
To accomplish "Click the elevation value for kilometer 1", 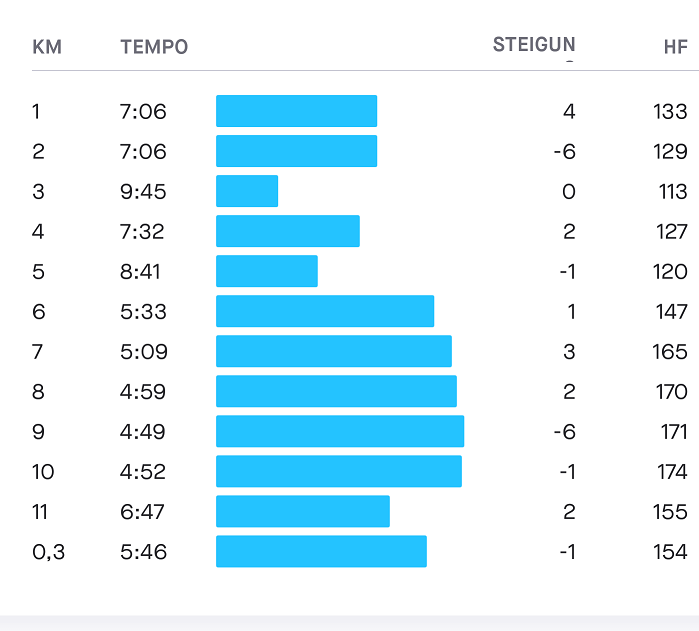I will click(569, 111).
